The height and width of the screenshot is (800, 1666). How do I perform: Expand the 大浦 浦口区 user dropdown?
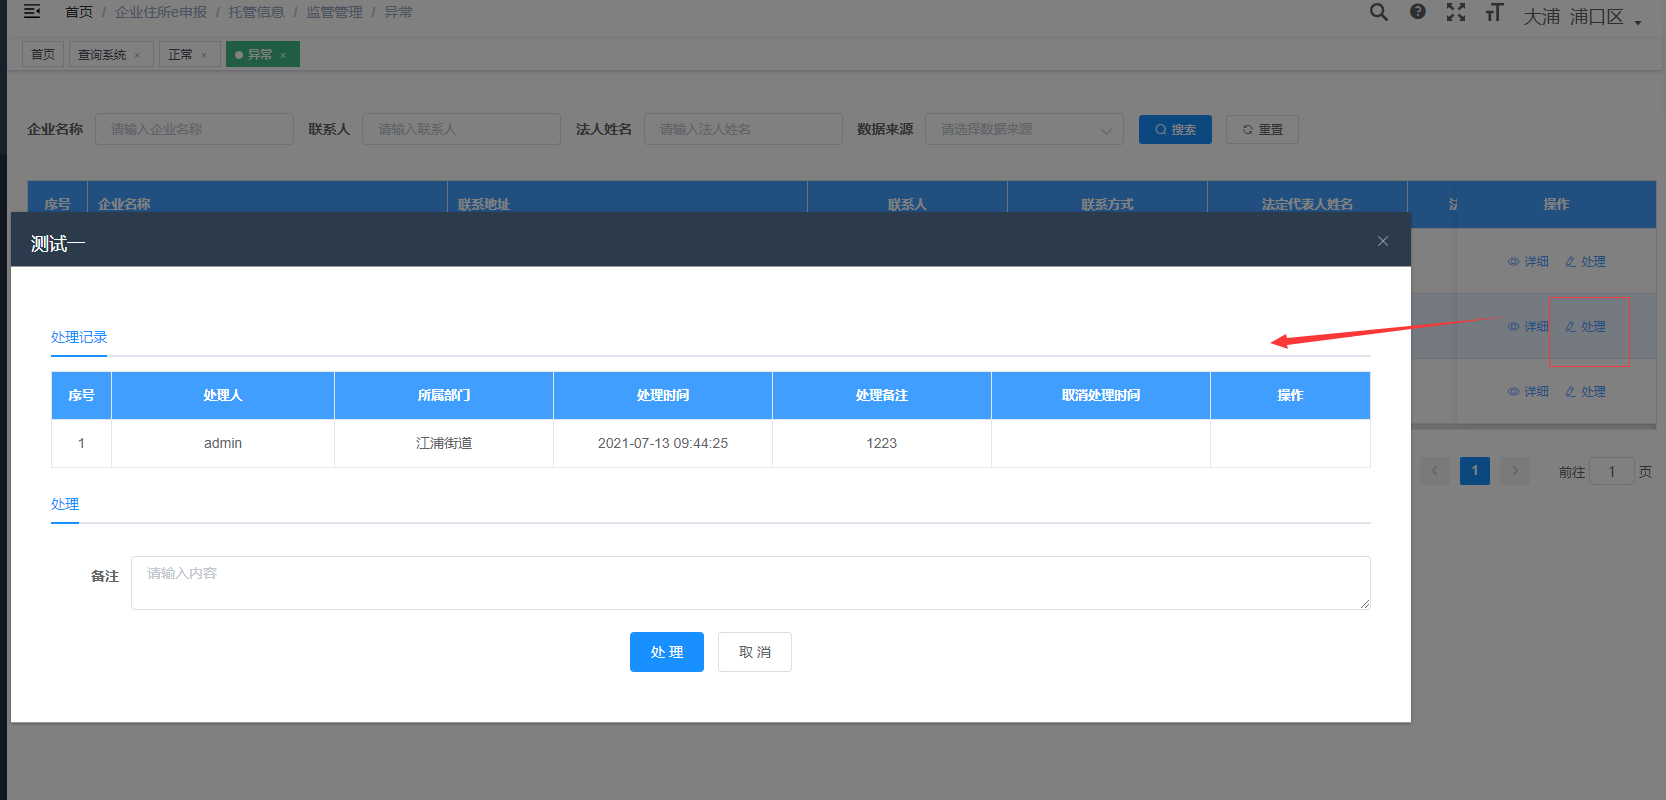pos(1582,17)
